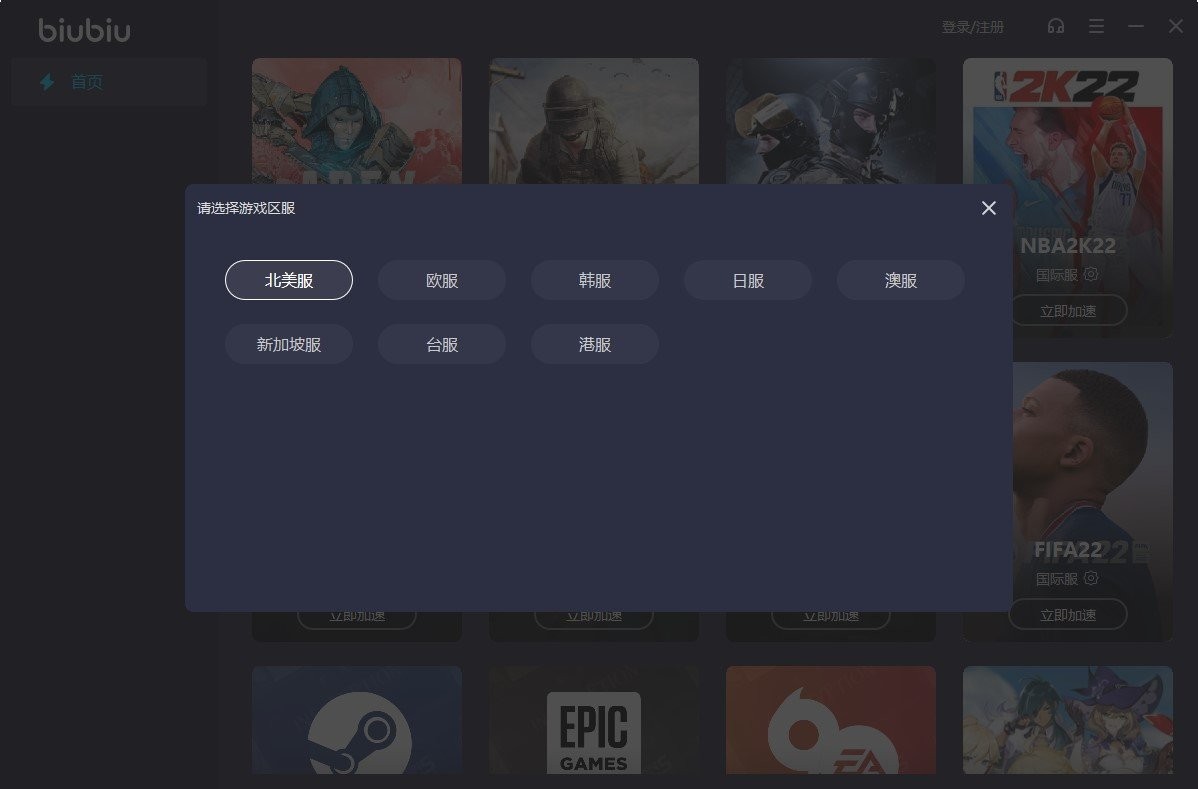Open FIFA22 server settings gear

1091,578
